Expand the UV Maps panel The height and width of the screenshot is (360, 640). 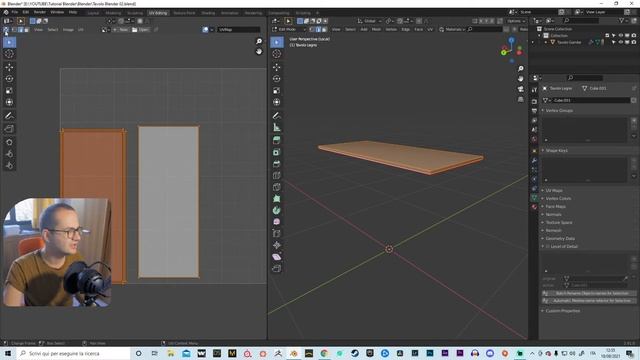tap(553, 191)
